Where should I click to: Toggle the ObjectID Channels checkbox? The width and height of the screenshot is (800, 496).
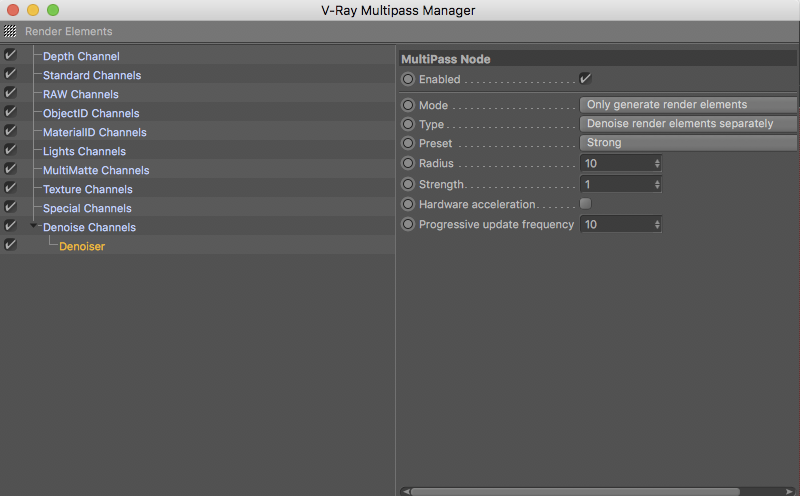point(10,111)
